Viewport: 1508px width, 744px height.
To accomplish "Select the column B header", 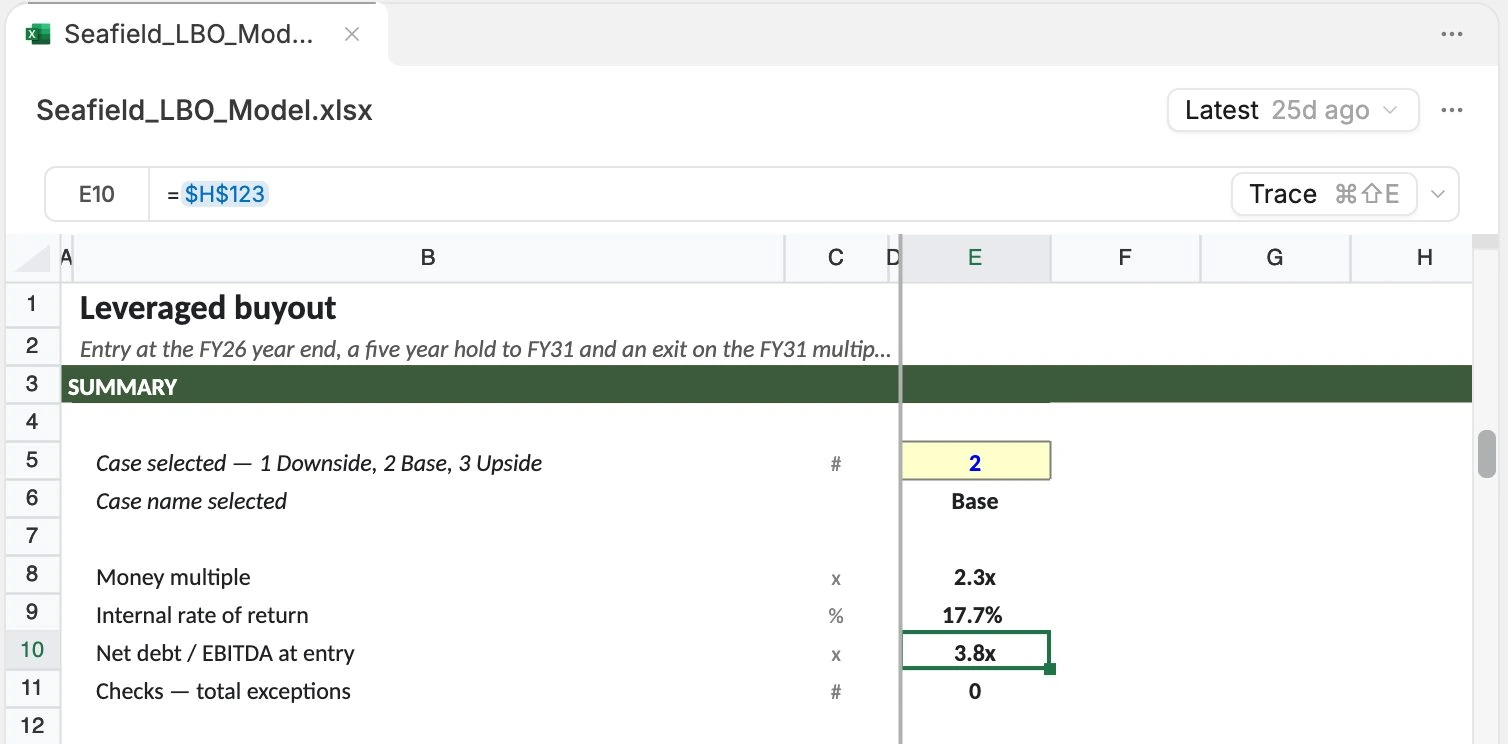I will (428, 258).
